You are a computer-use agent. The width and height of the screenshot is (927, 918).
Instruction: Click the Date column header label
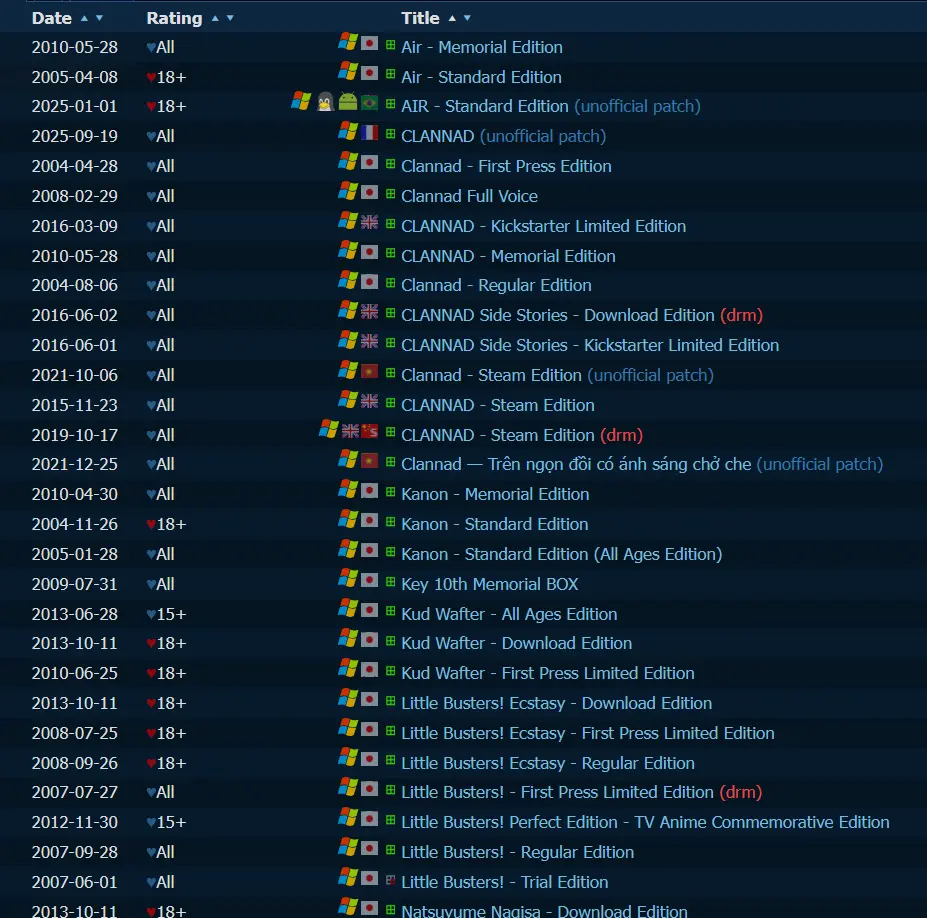point(52,18)
